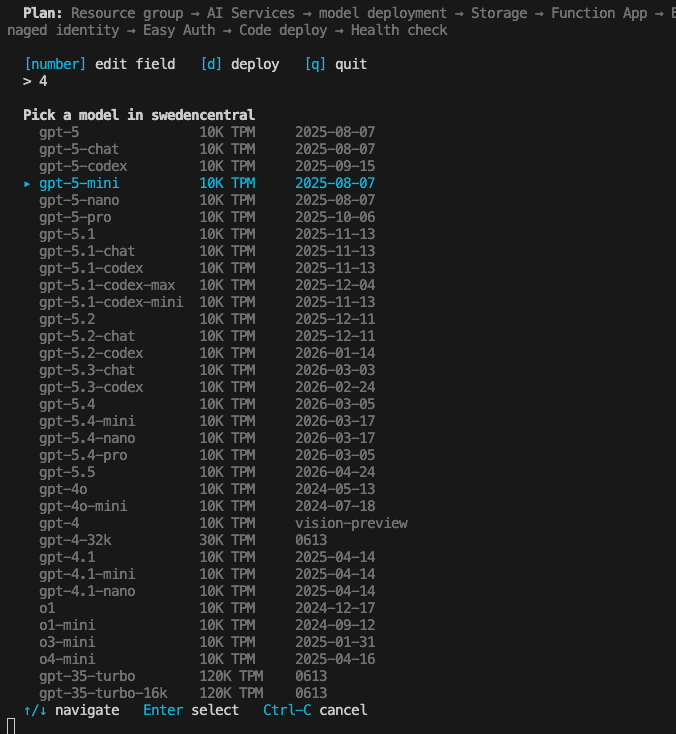This screenshot has width=676, height=734.
Task: Choose gpt-5-chat from the model list
Action: 207,149
